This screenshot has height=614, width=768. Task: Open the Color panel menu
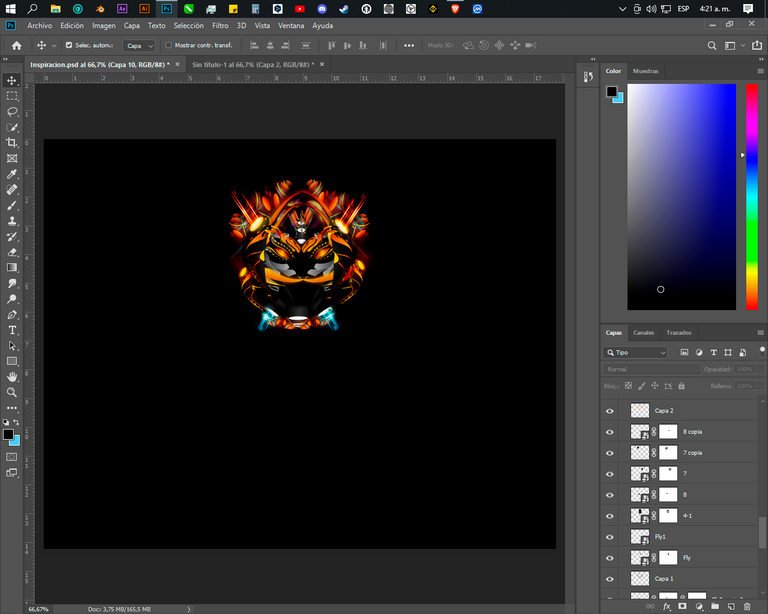(x=760, y=71)
